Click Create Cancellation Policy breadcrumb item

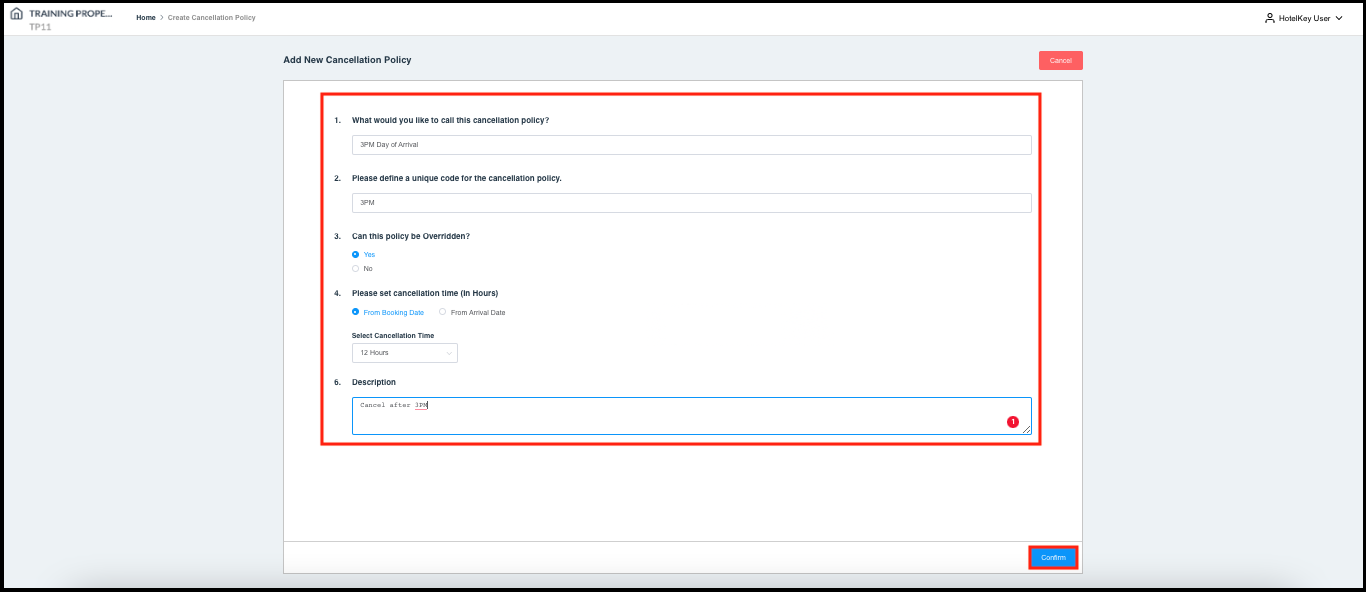211,18
